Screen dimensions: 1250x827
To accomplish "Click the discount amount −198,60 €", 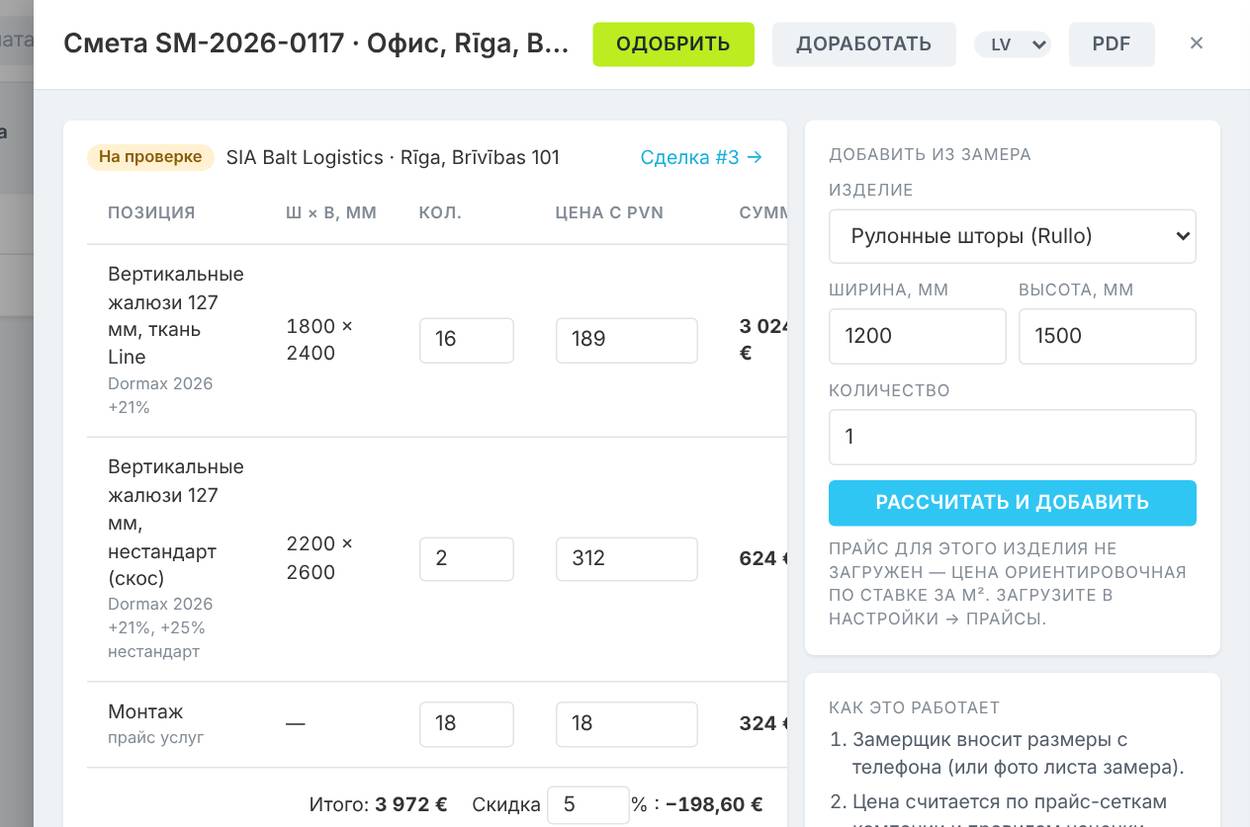I will [714, 804].
